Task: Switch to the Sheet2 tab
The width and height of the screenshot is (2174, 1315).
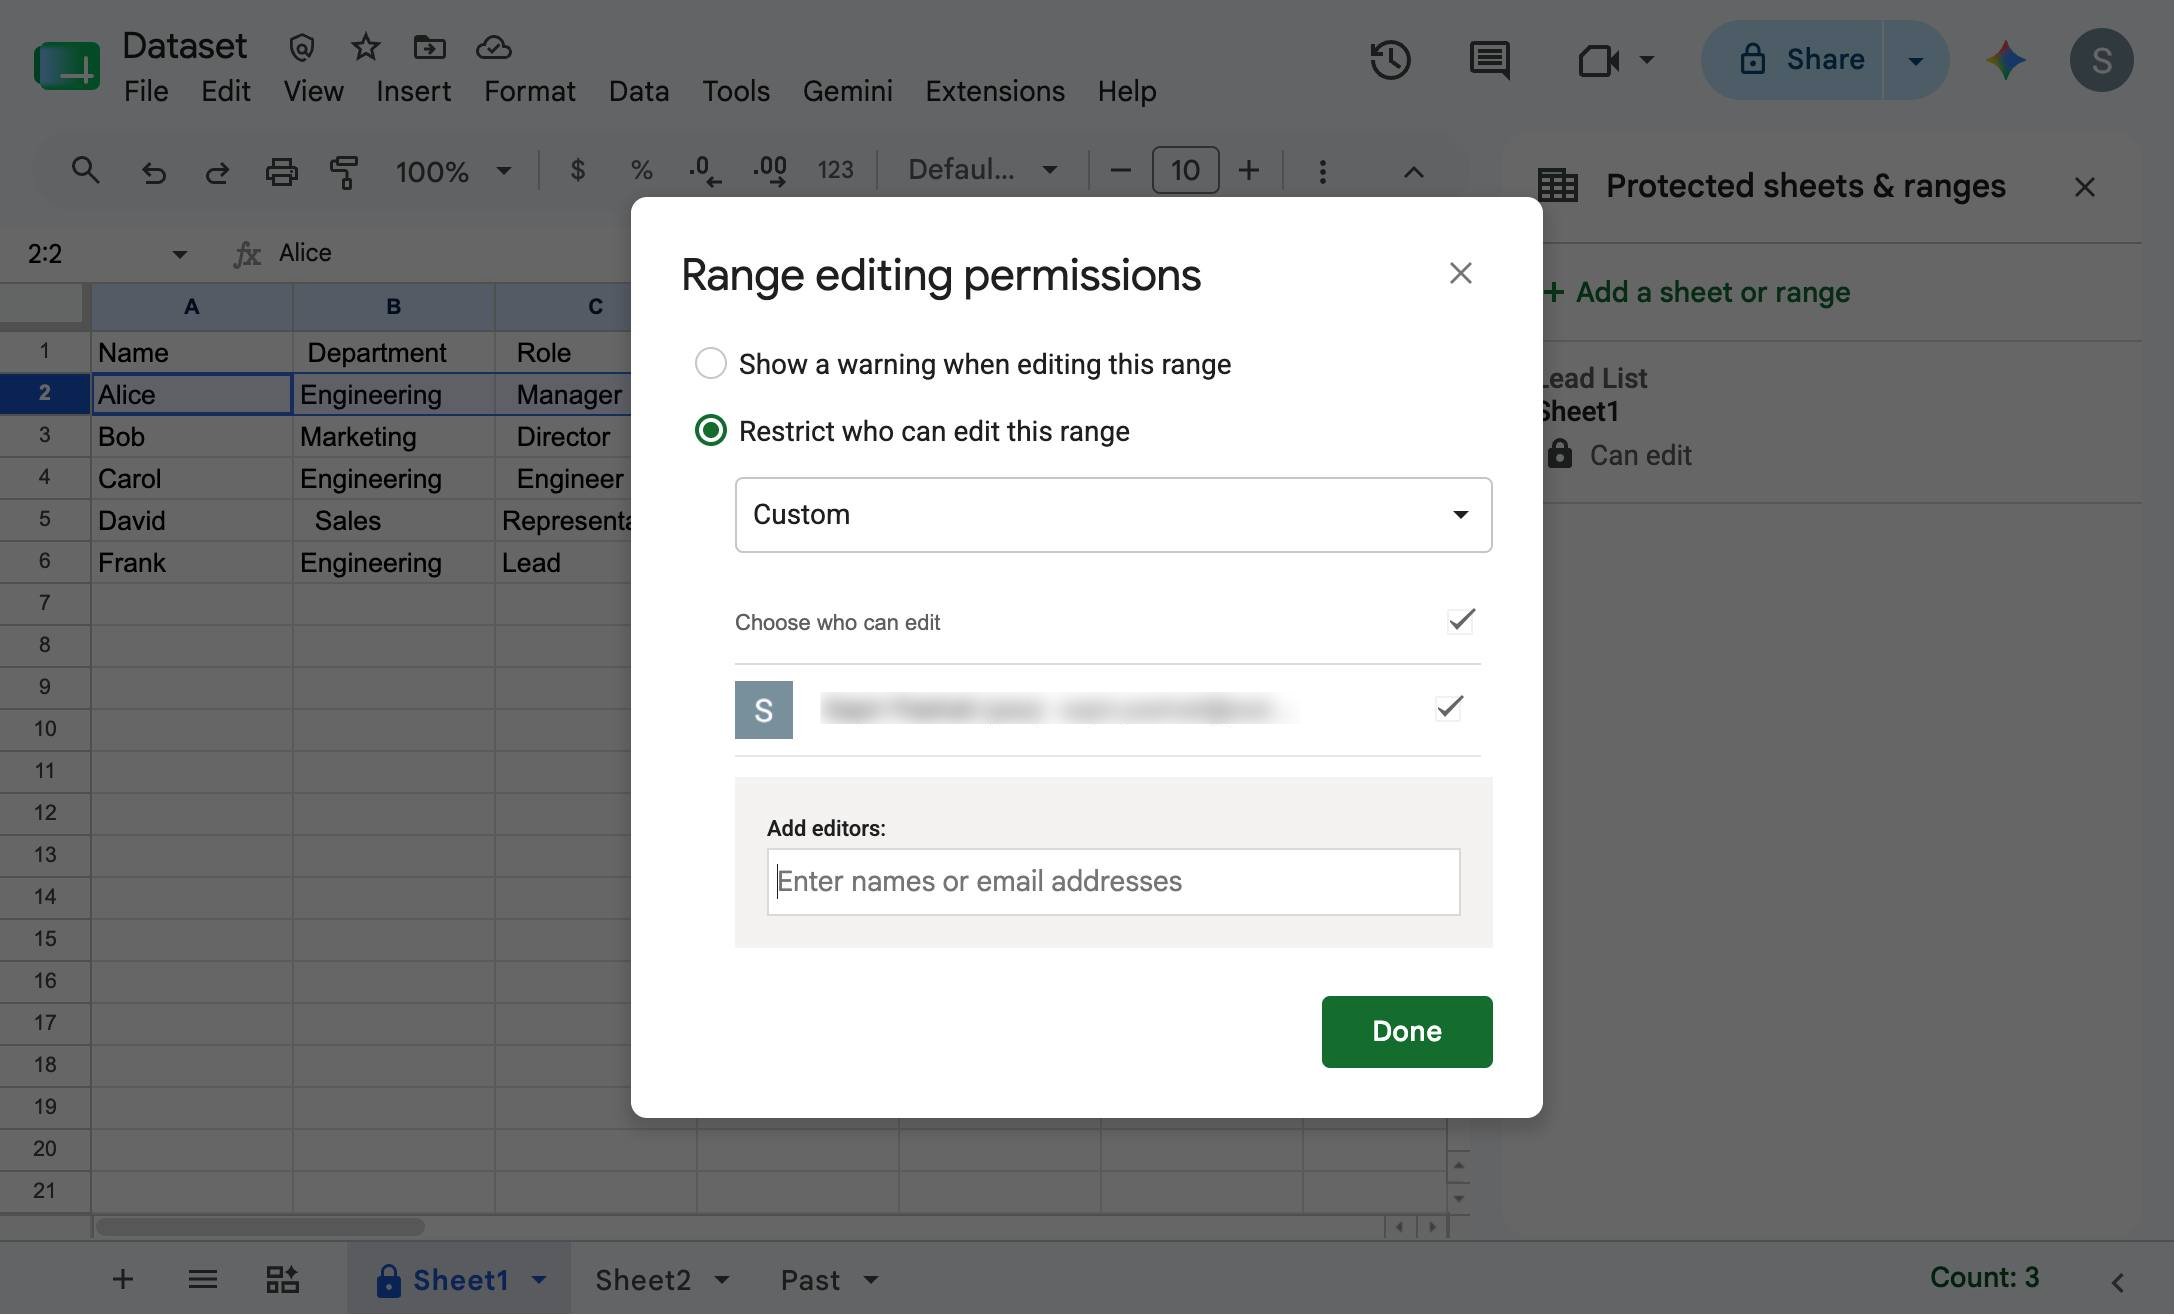Action: pos(643,1280)
